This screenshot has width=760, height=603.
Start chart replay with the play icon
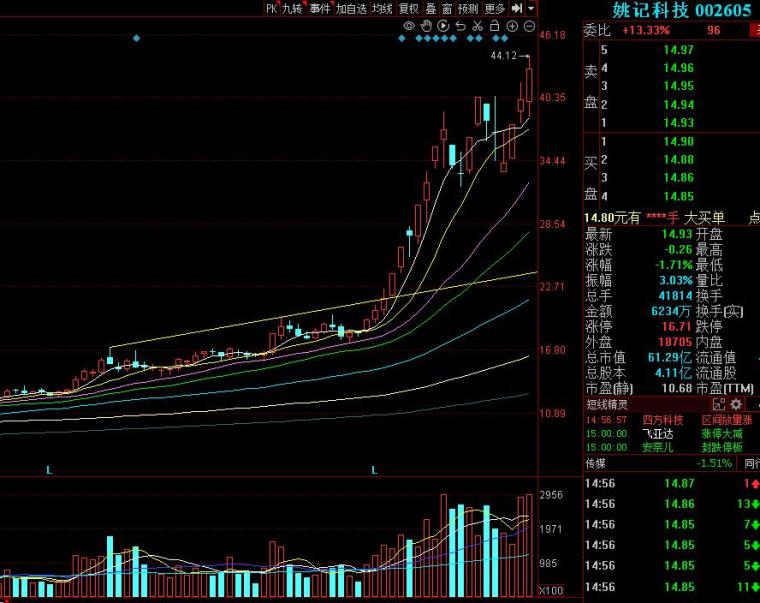[443, 26]
